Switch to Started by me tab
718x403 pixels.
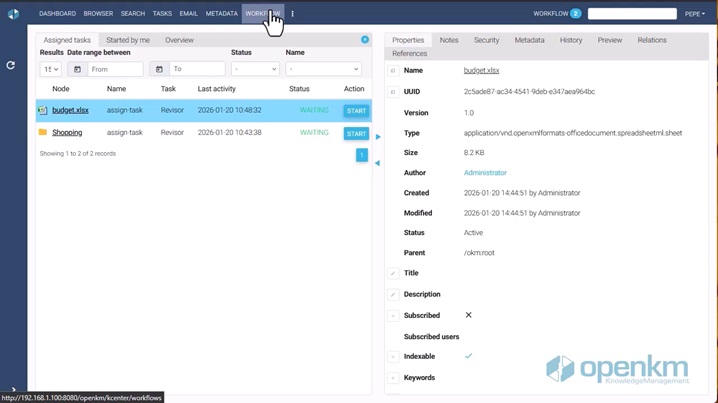pyautogui.click(x=128, y=40)
